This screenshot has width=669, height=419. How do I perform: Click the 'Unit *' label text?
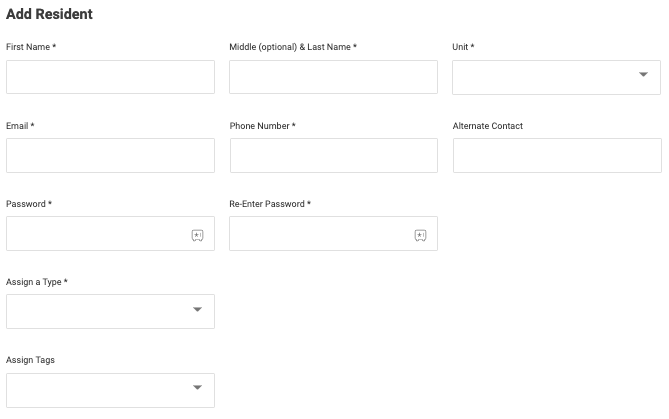point(463,47)
